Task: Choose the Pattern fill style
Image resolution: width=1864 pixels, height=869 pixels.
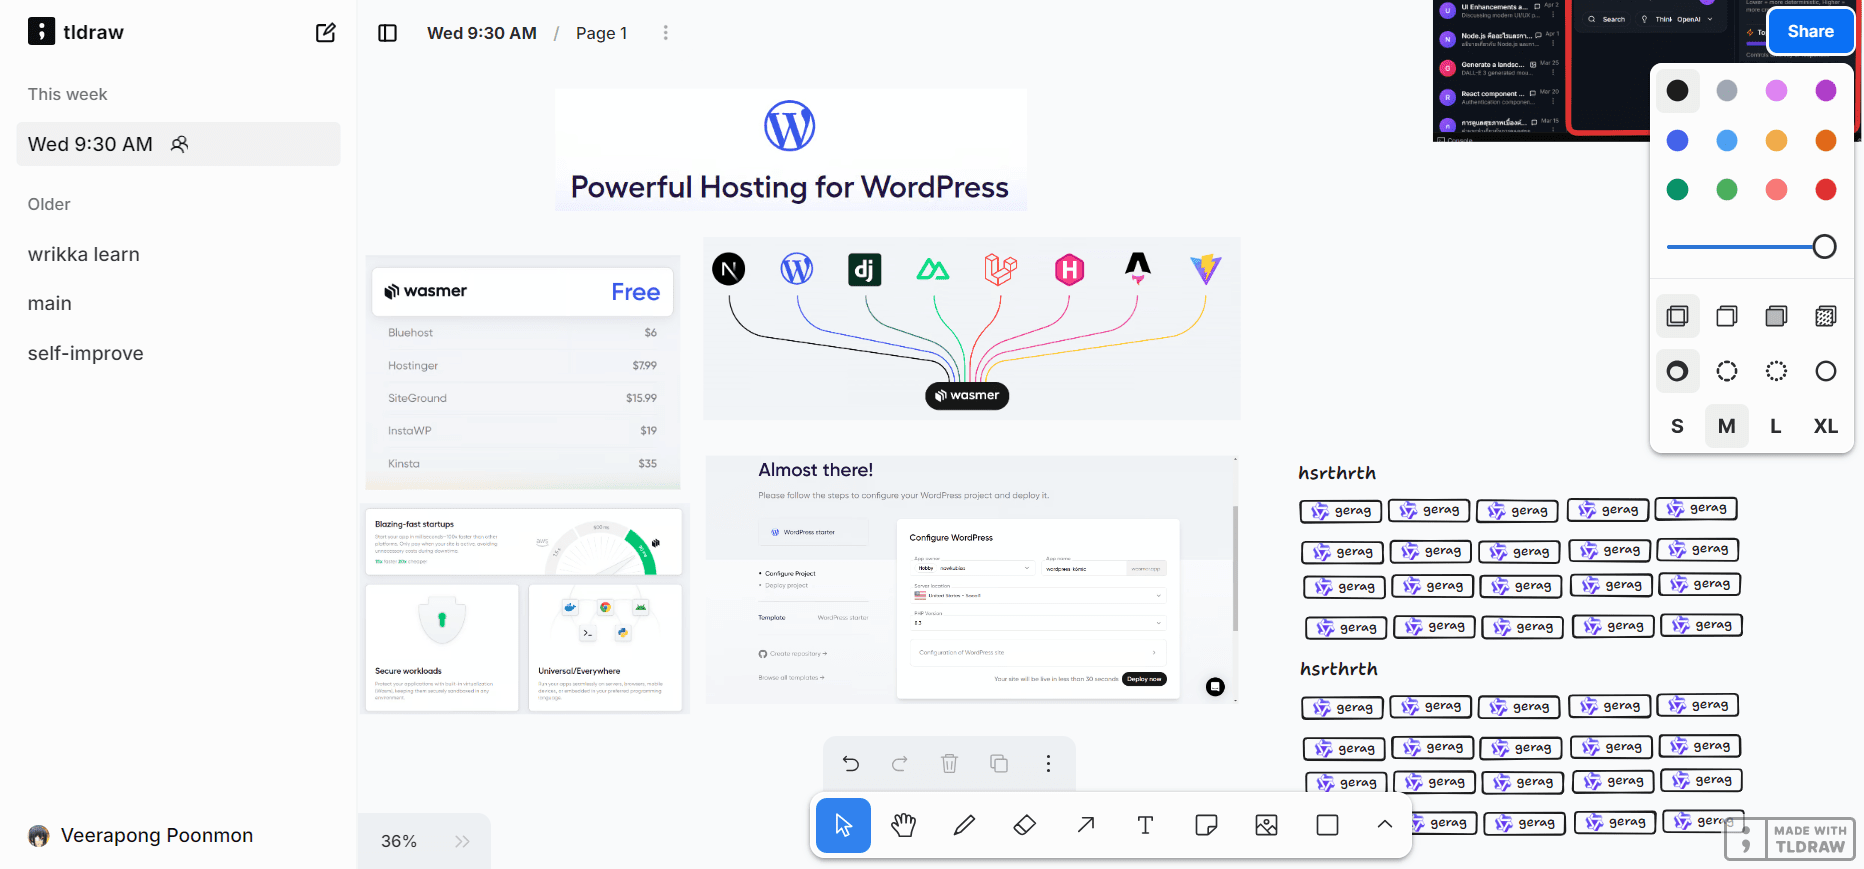Action: [x=1826, y=317]
